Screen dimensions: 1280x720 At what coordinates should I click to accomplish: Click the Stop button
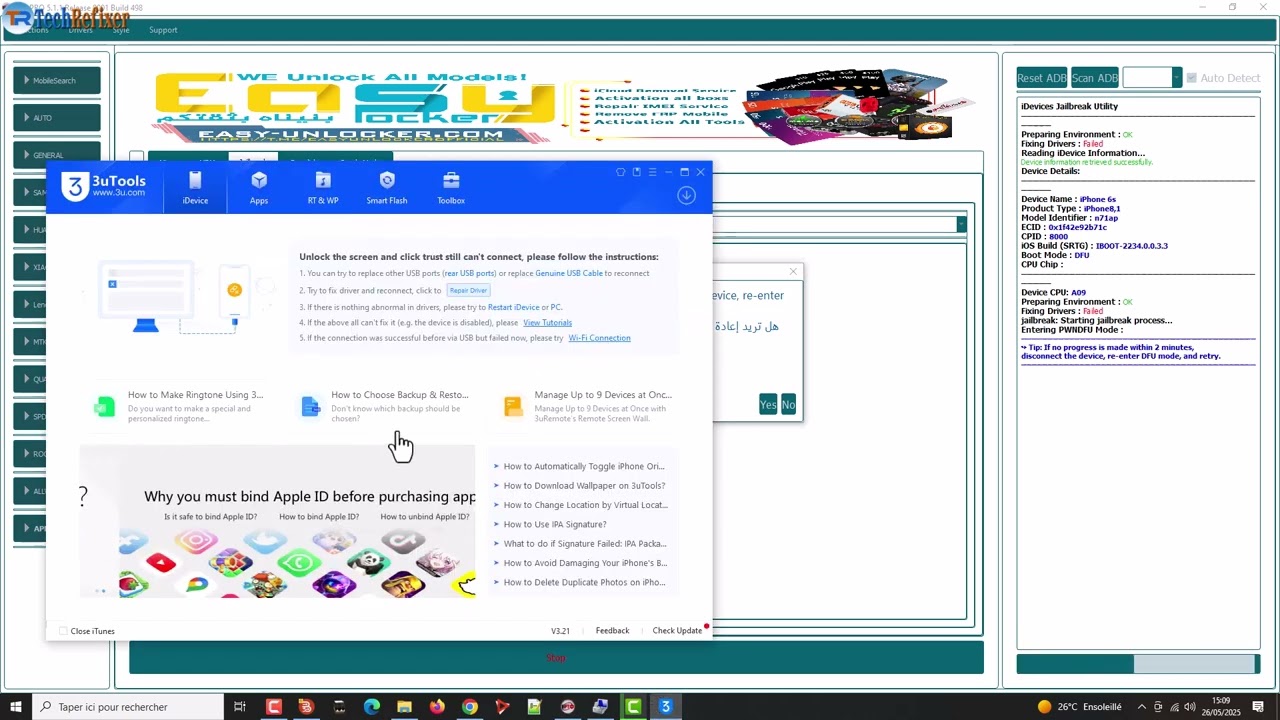coord(556,657)
